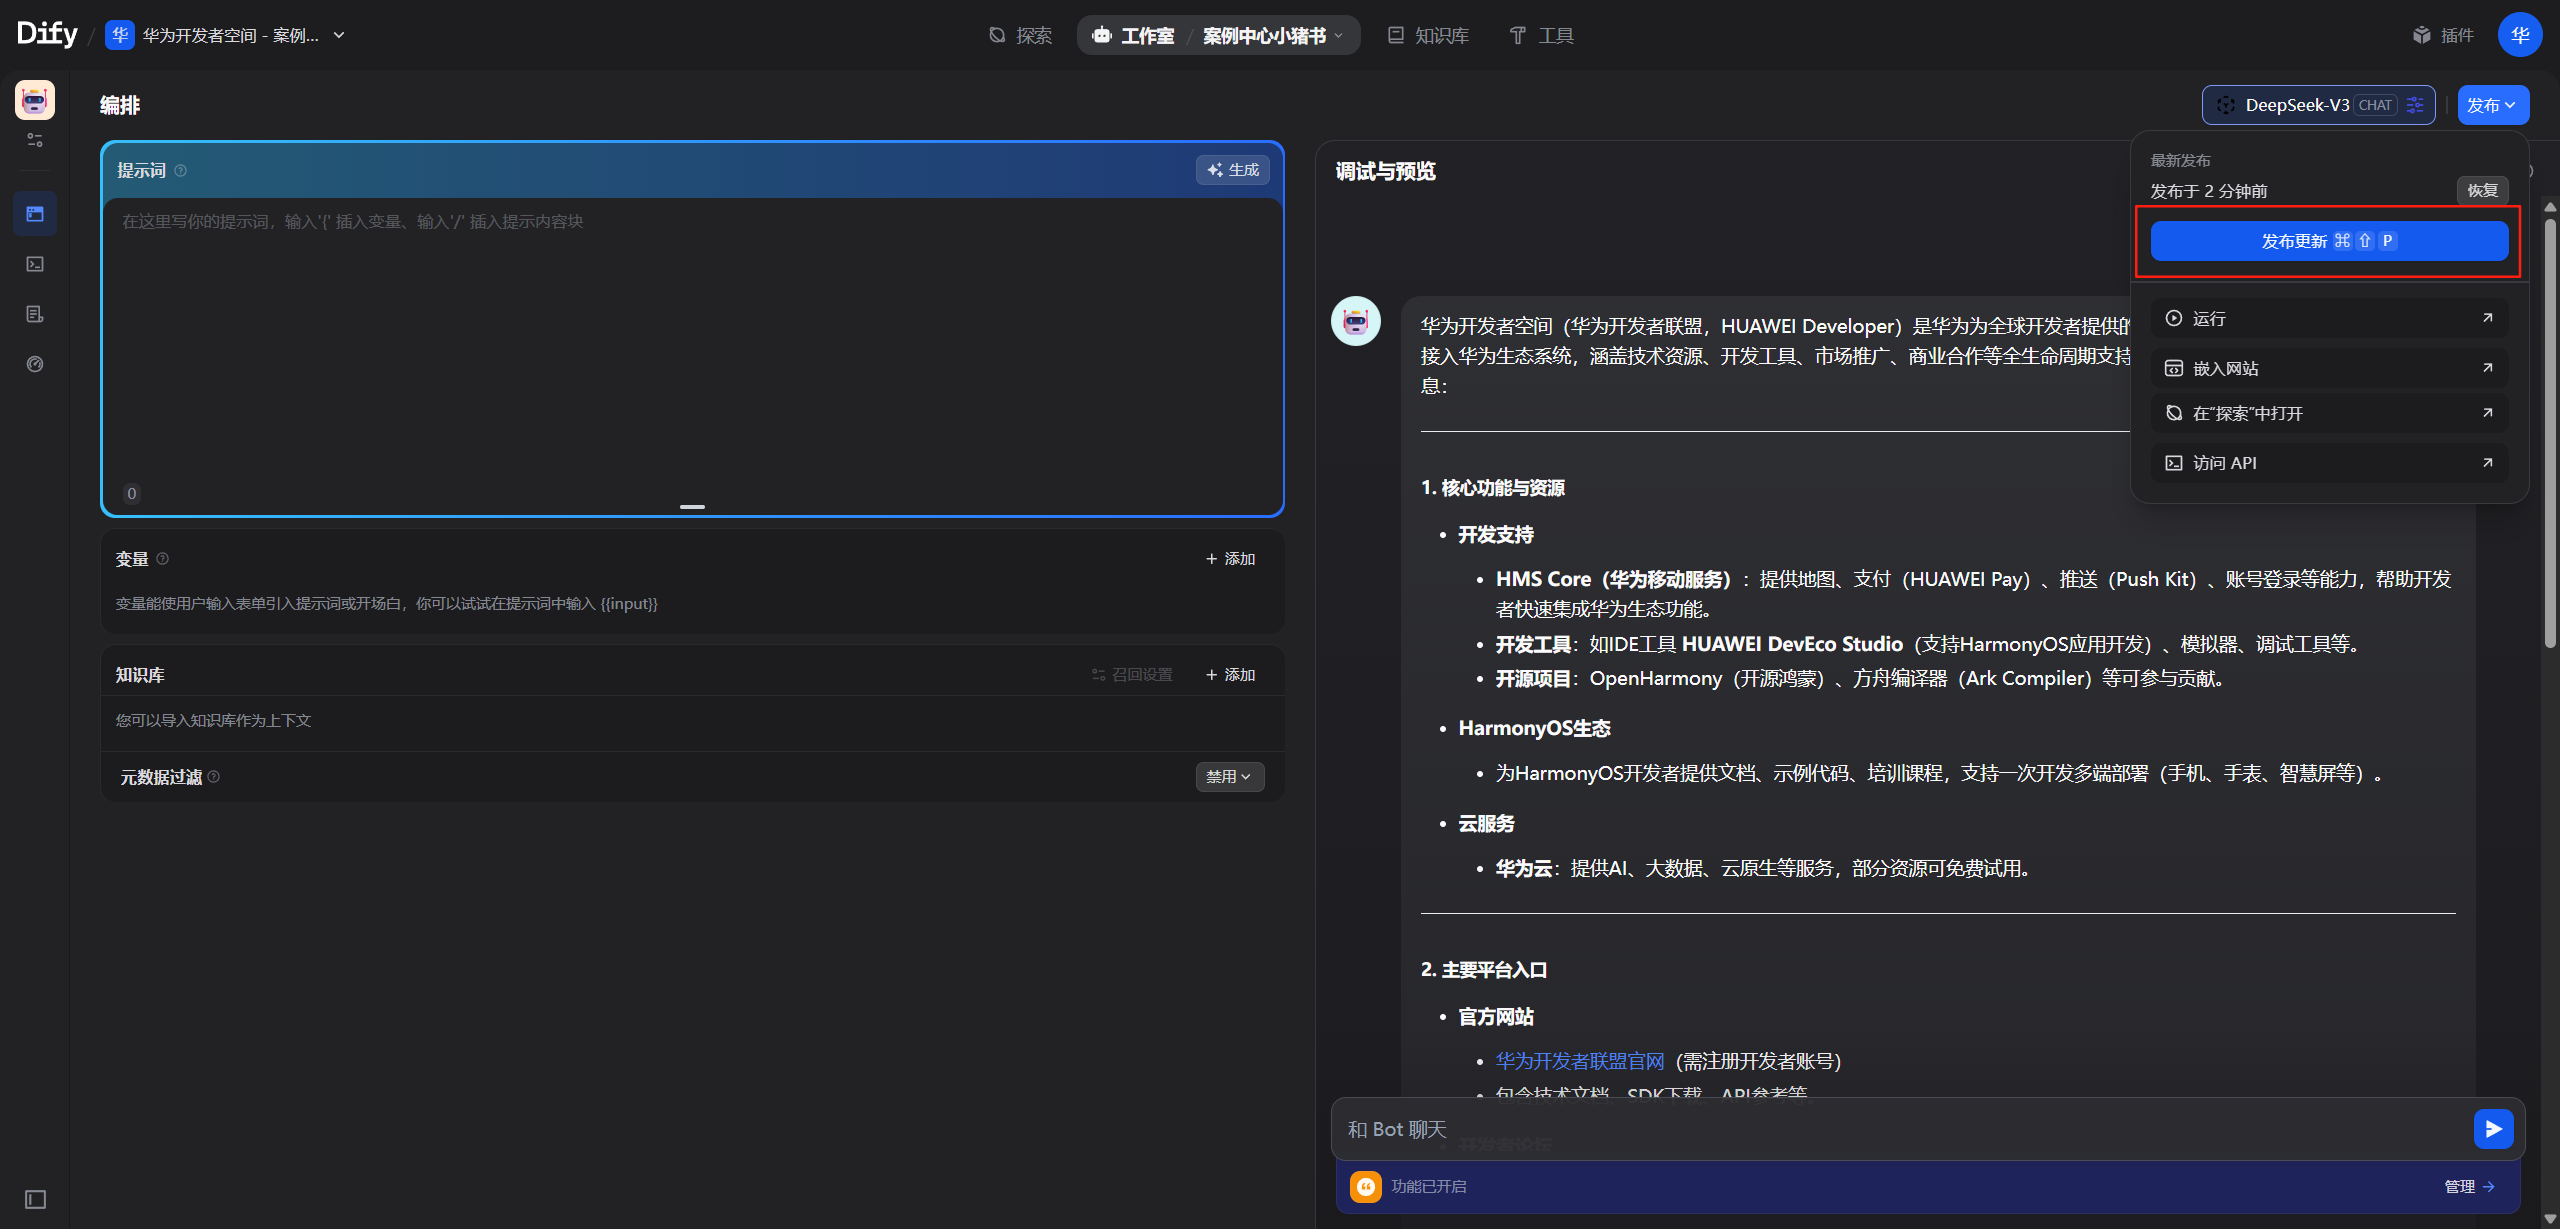Screen dimensions: 2560x1229
Task: Click the Dify logo
Action: point(47,34)
